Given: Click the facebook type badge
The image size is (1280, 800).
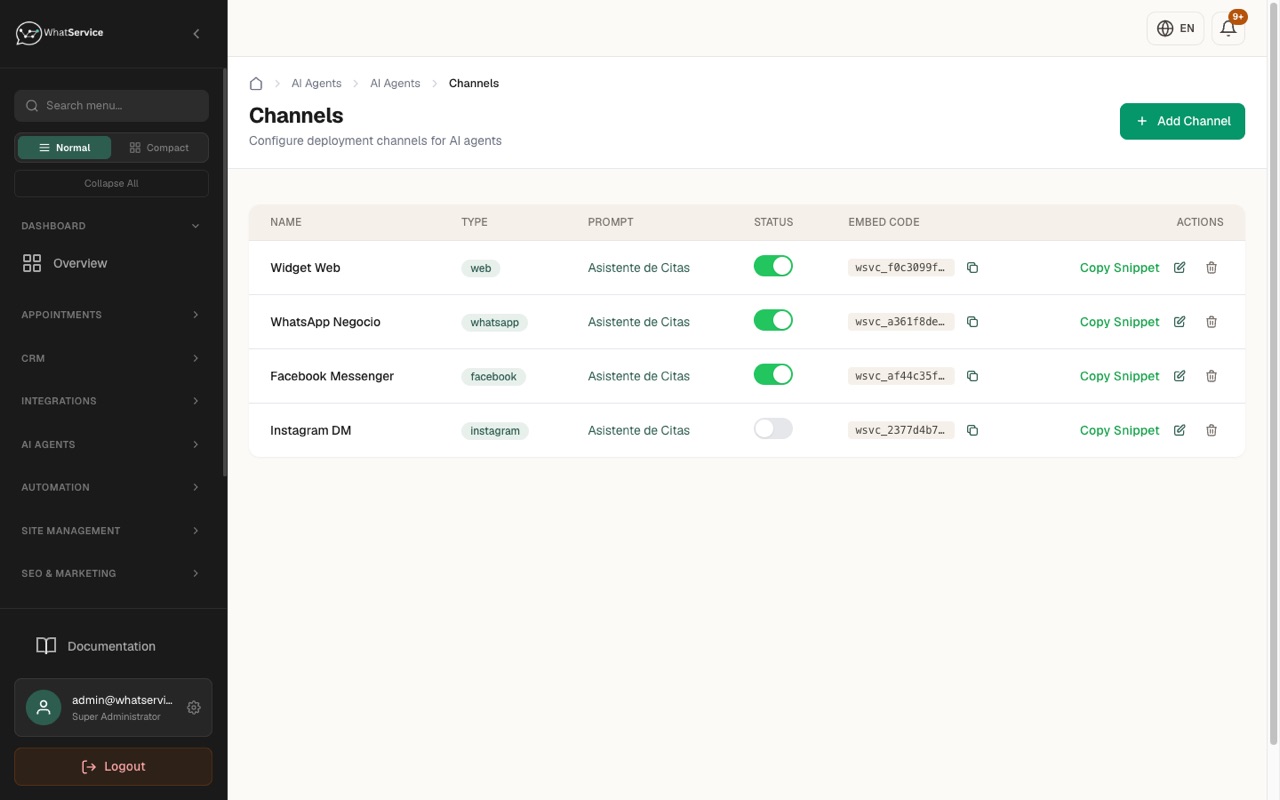Looking at the screenshot, I should click(x=493, y=376).
